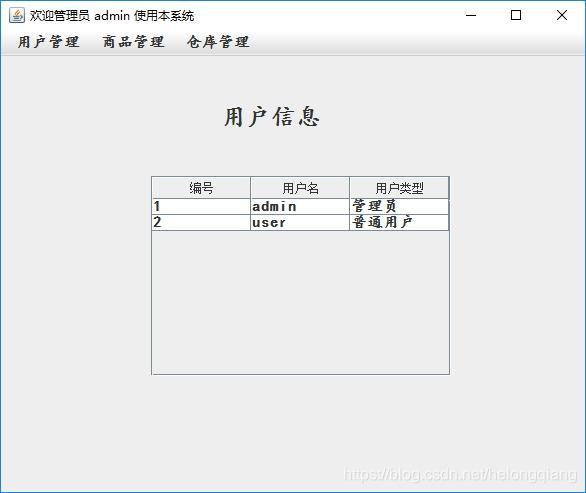
Task: Maximize the window
Action: (x=516, y=15)
